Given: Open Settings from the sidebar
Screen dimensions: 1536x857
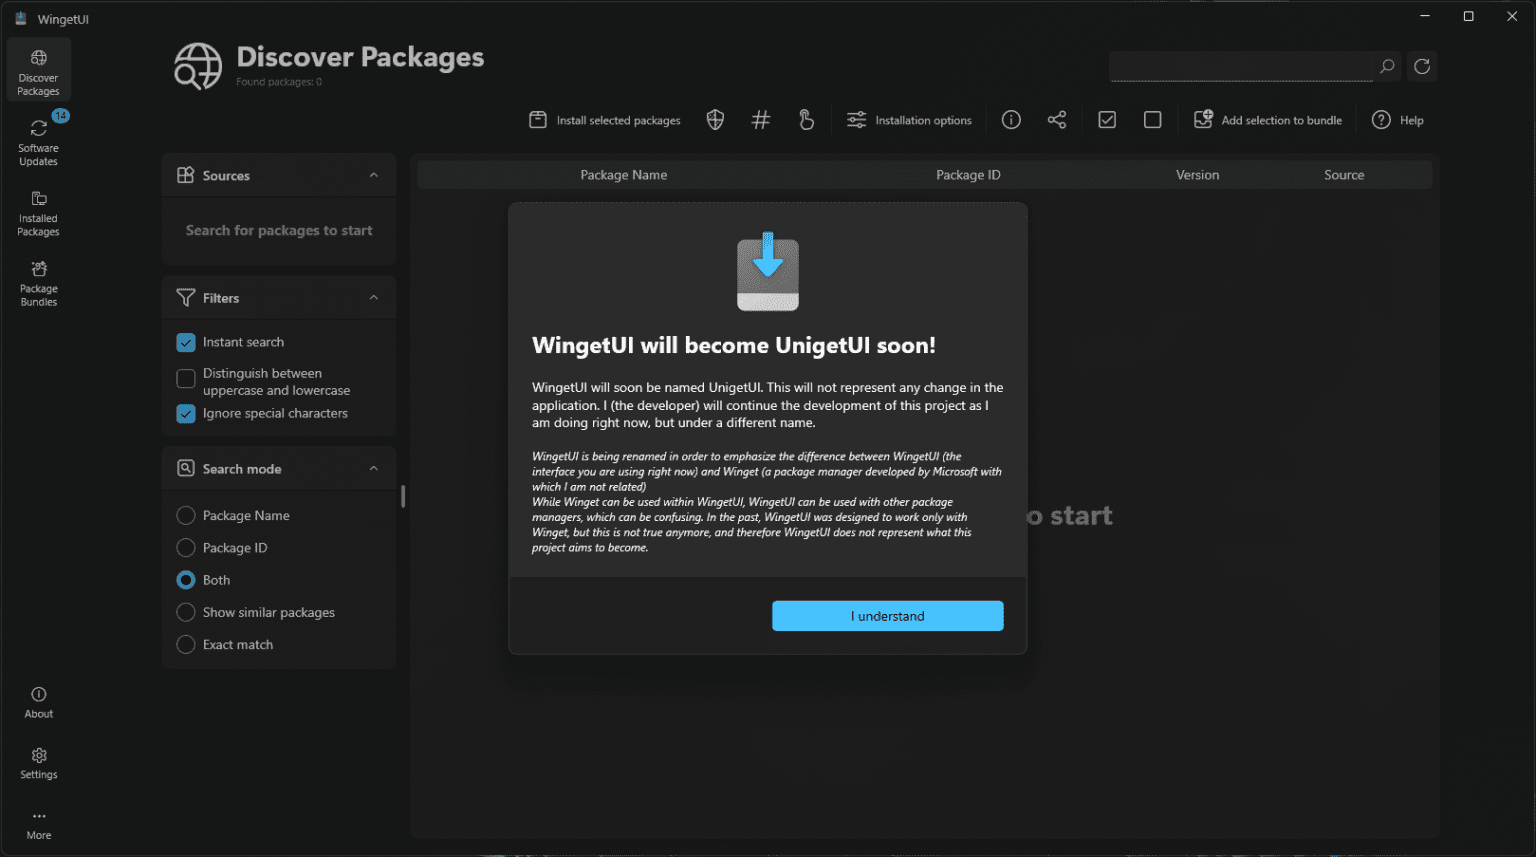Looking at the screenshot, I should pos(38,762).
